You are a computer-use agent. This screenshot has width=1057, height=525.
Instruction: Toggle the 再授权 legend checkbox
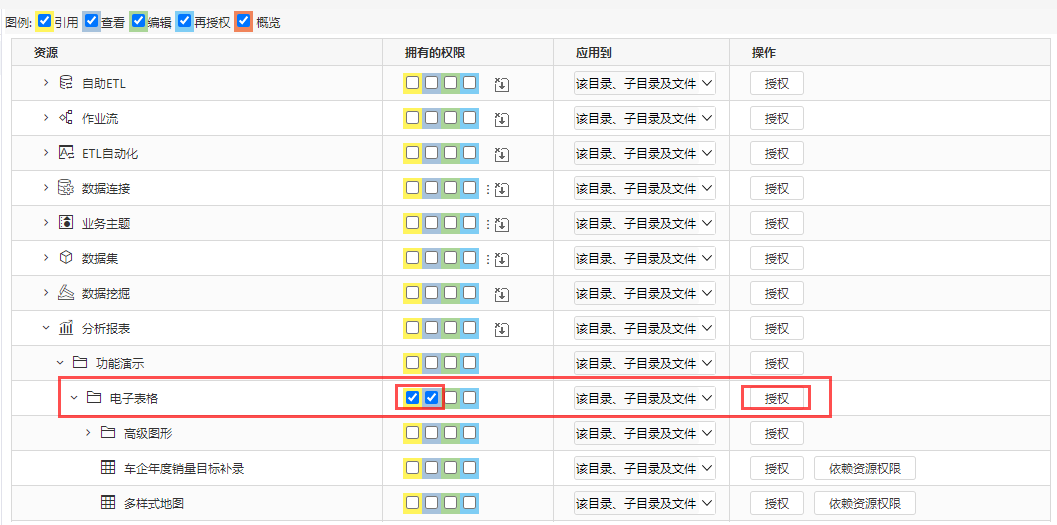coord(184,21)
